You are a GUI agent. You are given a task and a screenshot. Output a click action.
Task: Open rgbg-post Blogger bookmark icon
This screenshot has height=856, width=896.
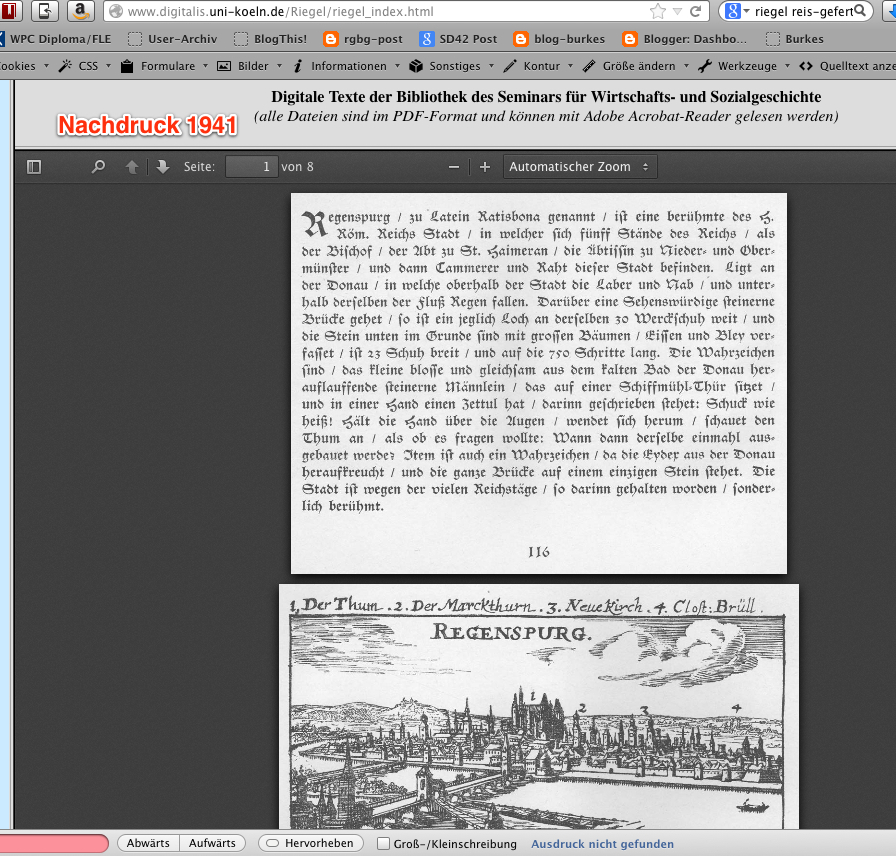pyautogui.click(x=330, y=39)
